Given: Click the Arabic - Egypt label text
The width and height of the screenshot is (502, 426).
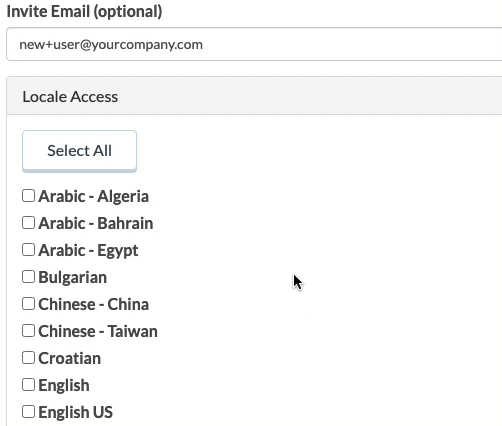Looking at the screenshot, I should click(x=88, y=251).
